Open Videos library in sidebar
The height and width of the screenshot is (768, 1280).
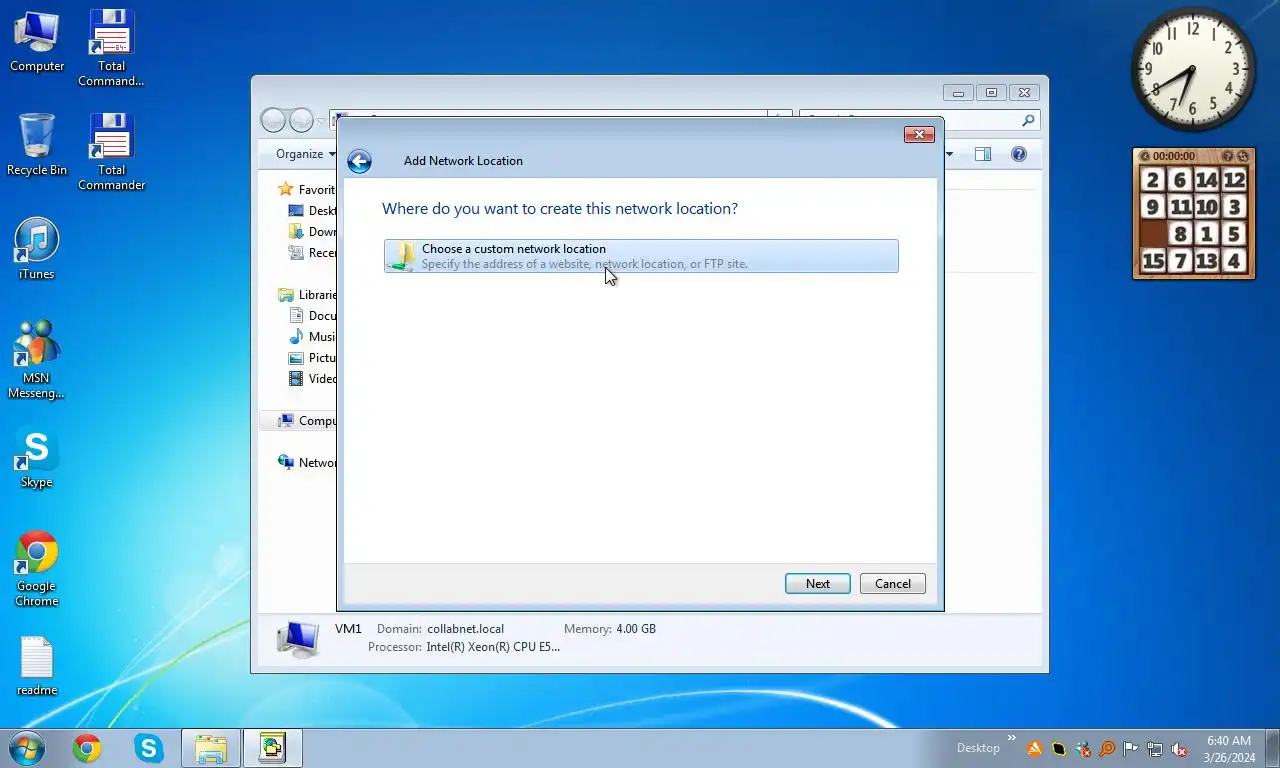pos(312,379)
